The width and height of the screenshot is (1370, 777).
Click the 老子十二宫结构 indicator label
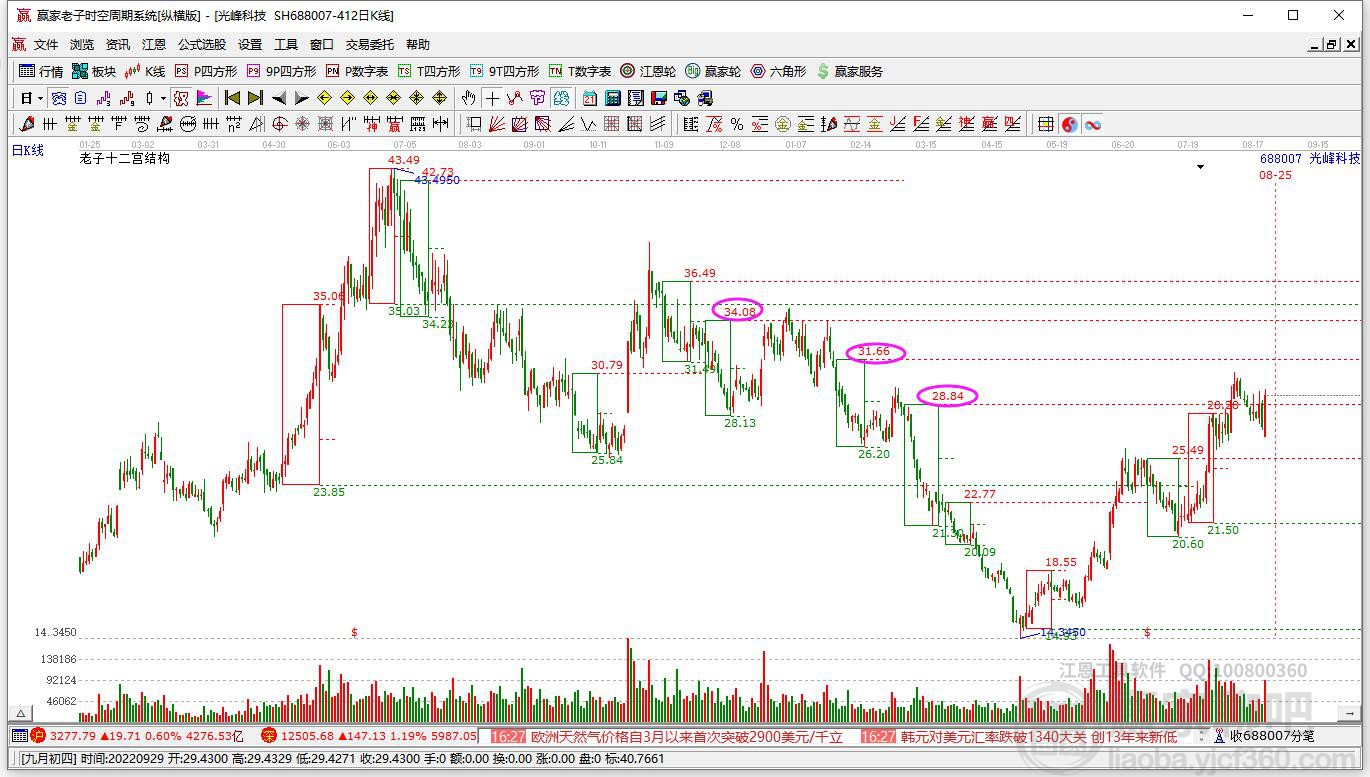125,158
